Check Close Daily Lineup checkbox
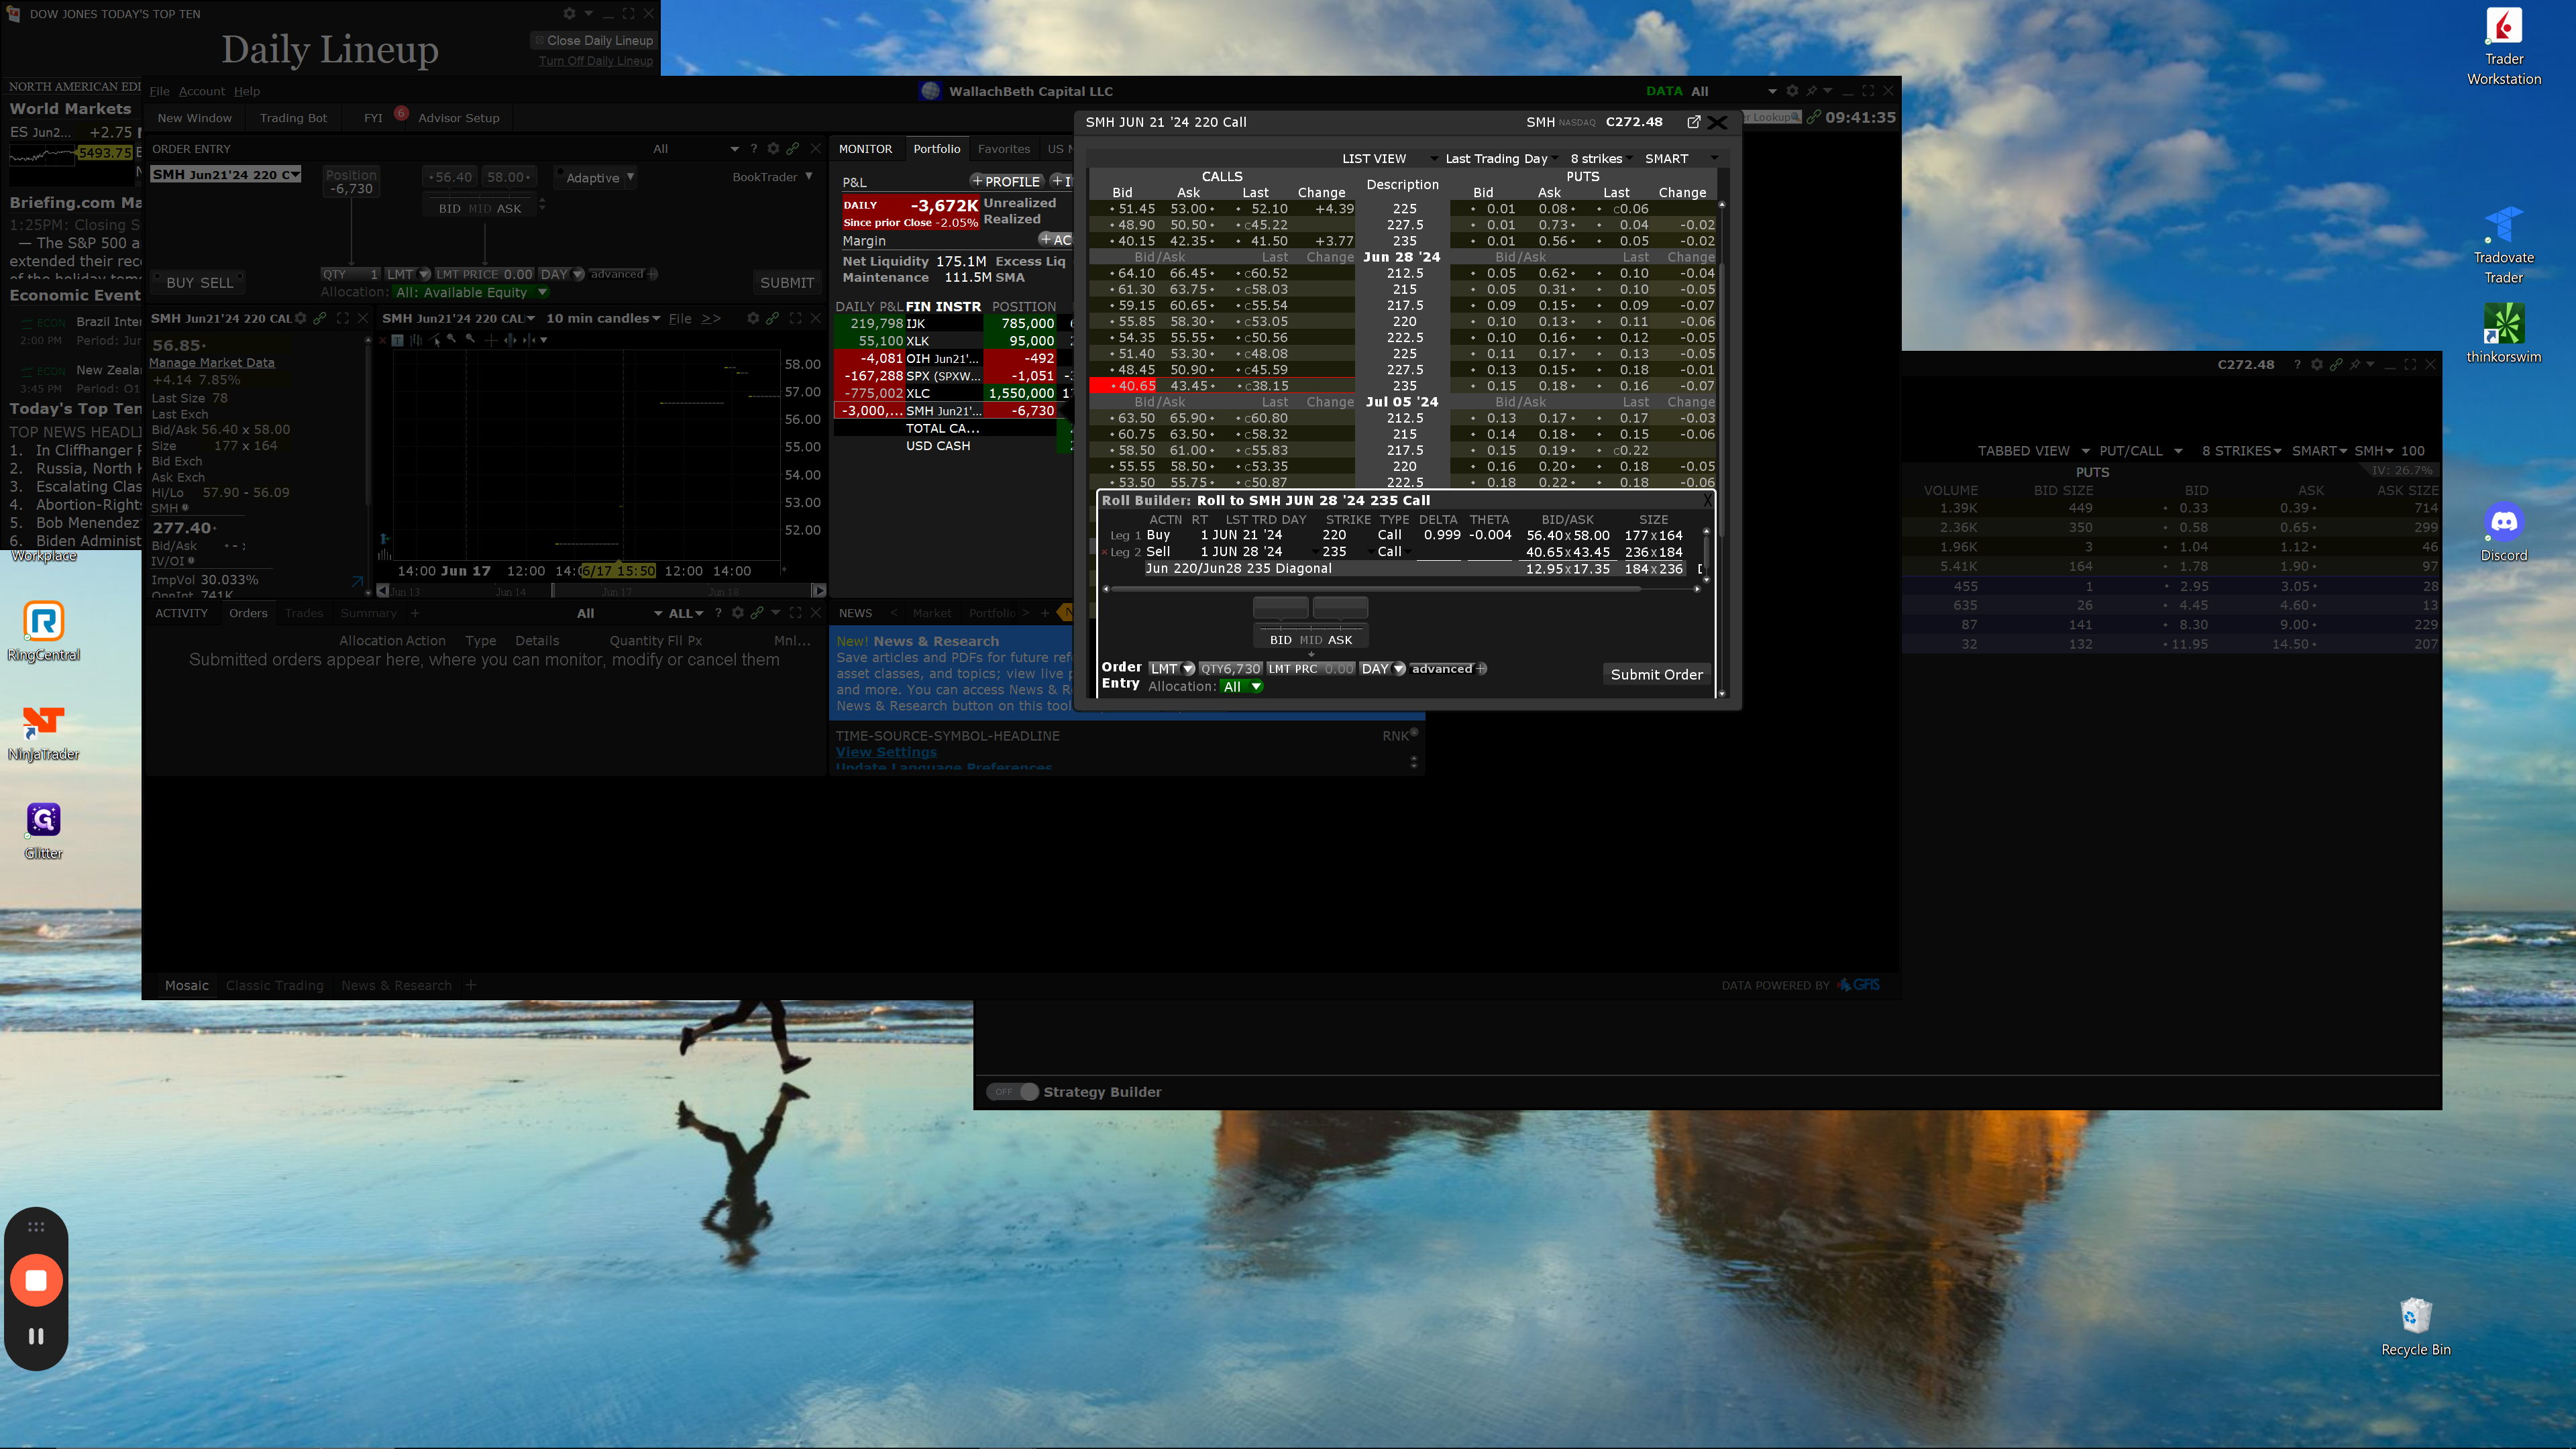Screen dimensions: 2576x1449 click(x=539, y=41)
